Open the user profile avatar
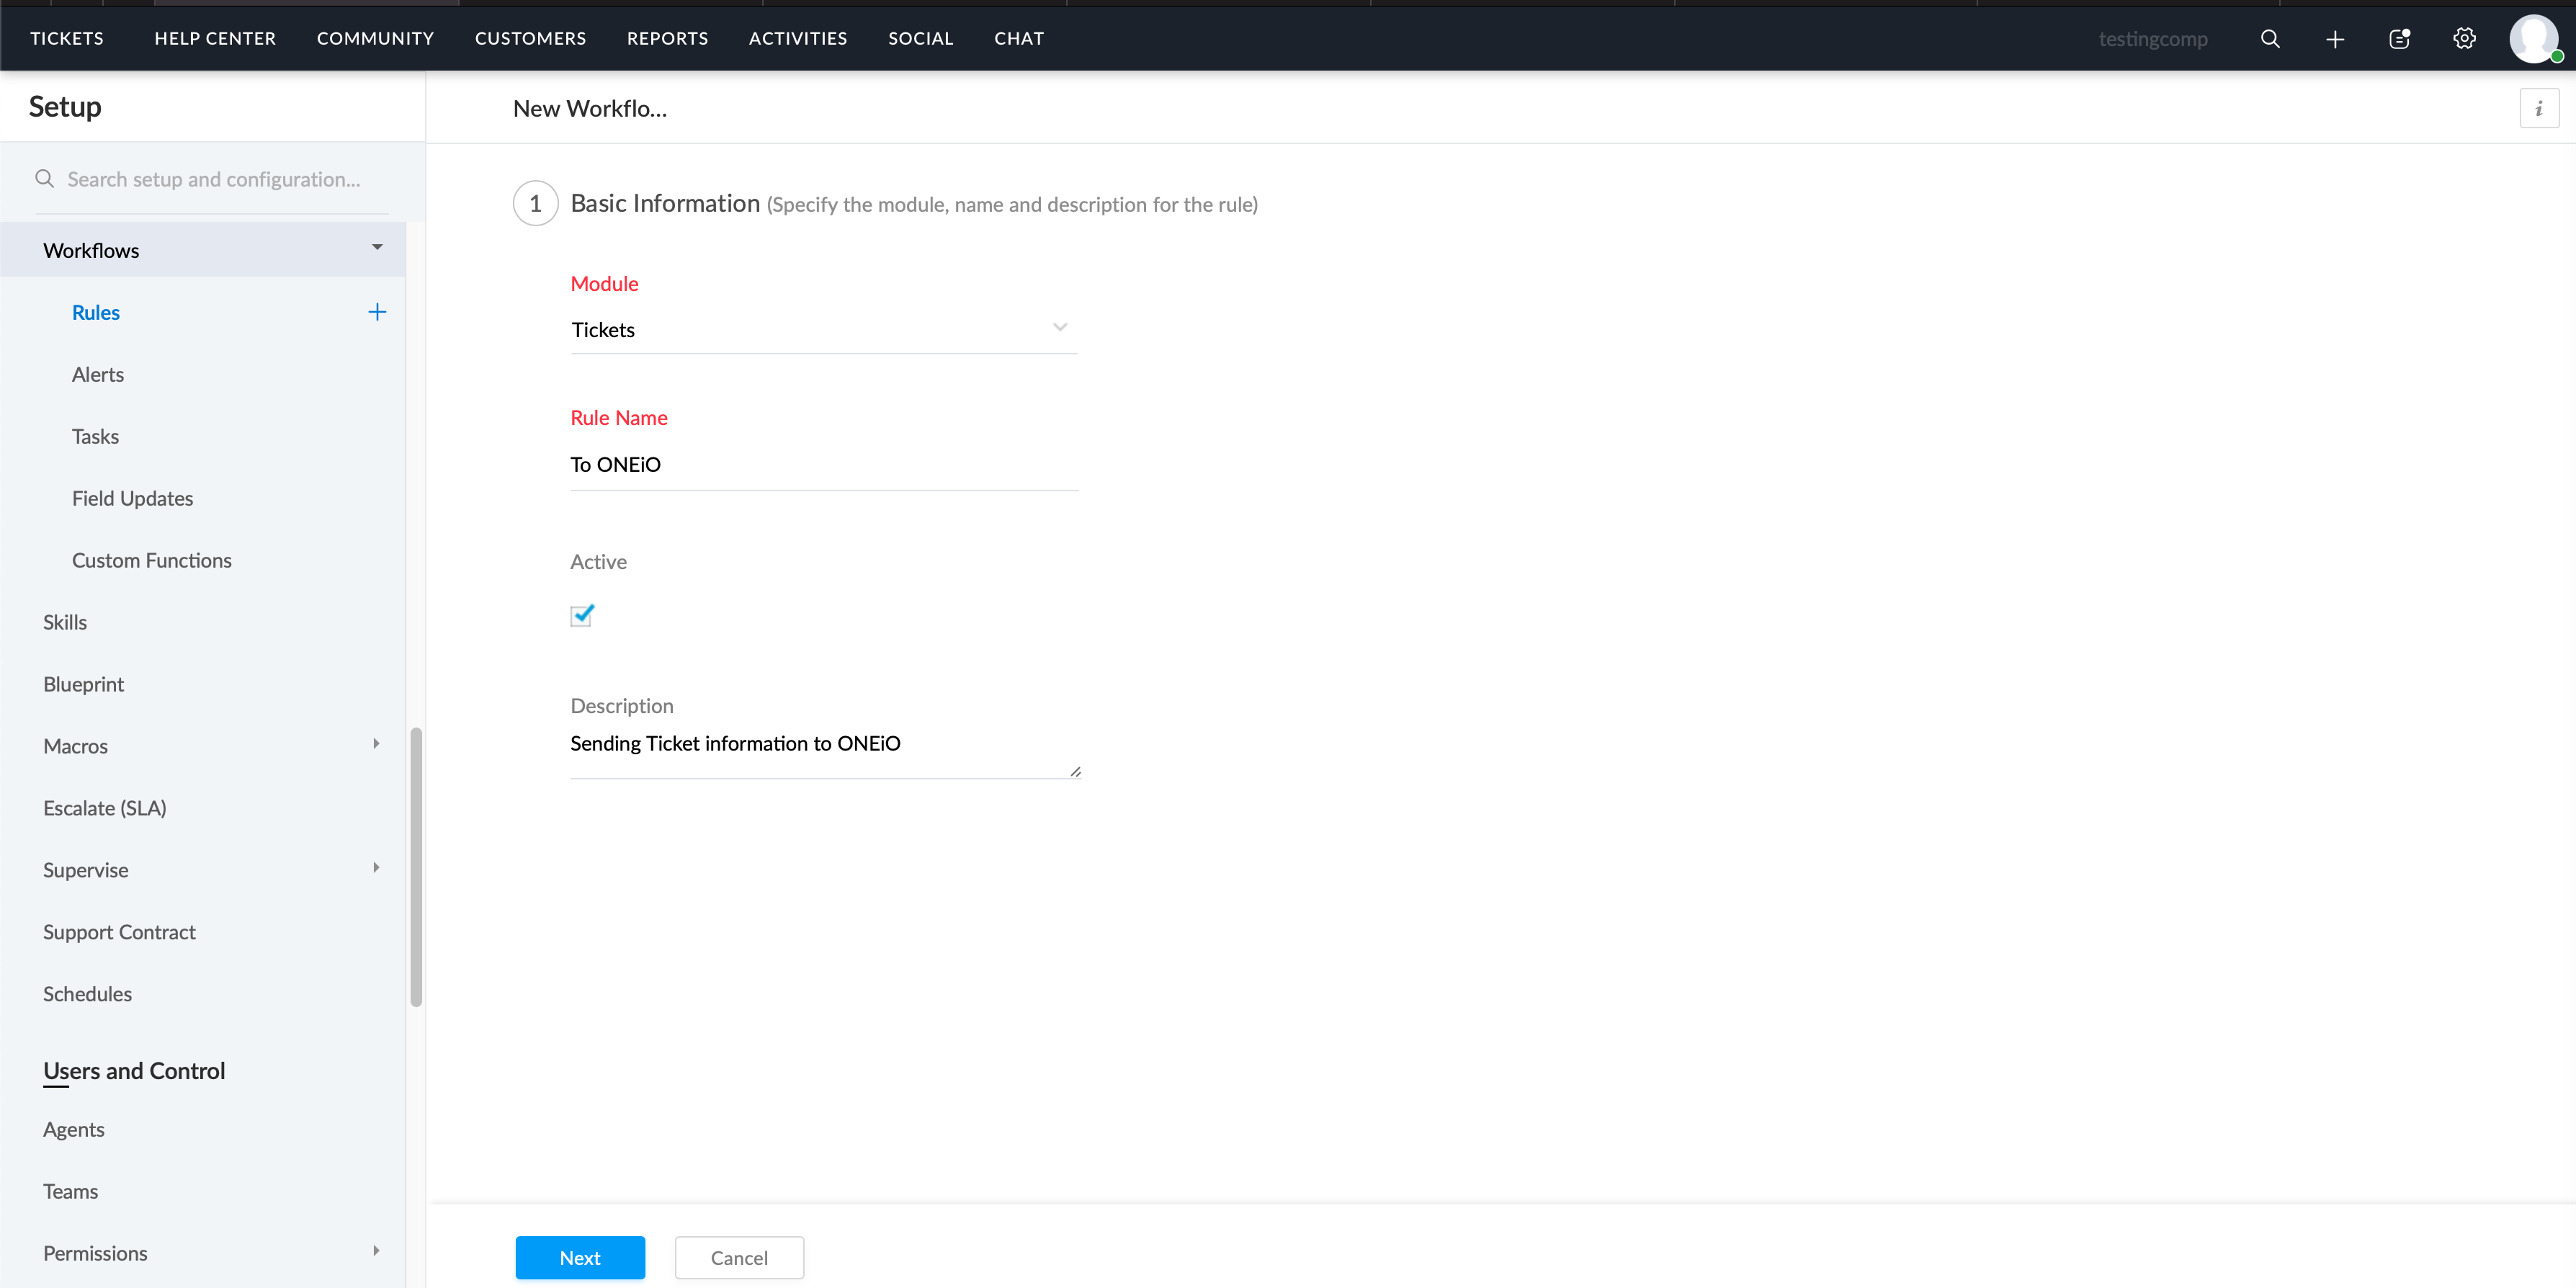Image resolution: width=2576 pixels, height=1288 pixels. [2534, 39]
